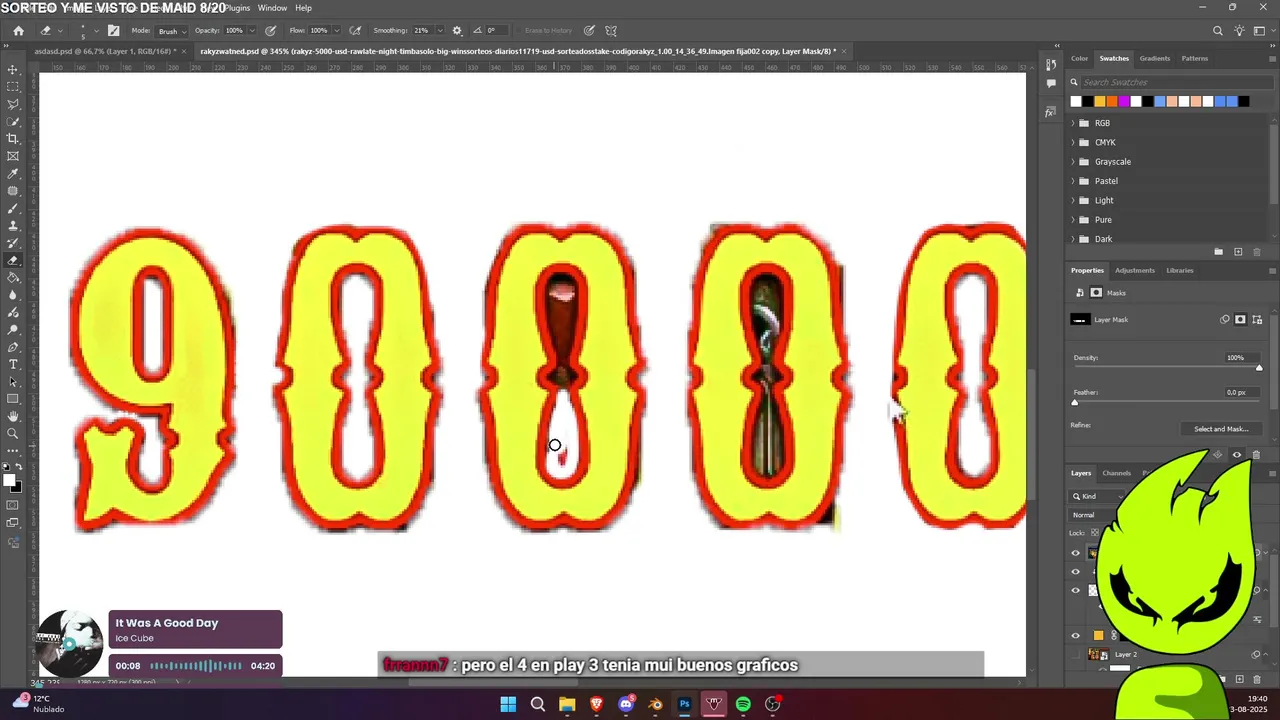Select the Paint Bucket tool

pyautogui.click(x=13, y=278)
